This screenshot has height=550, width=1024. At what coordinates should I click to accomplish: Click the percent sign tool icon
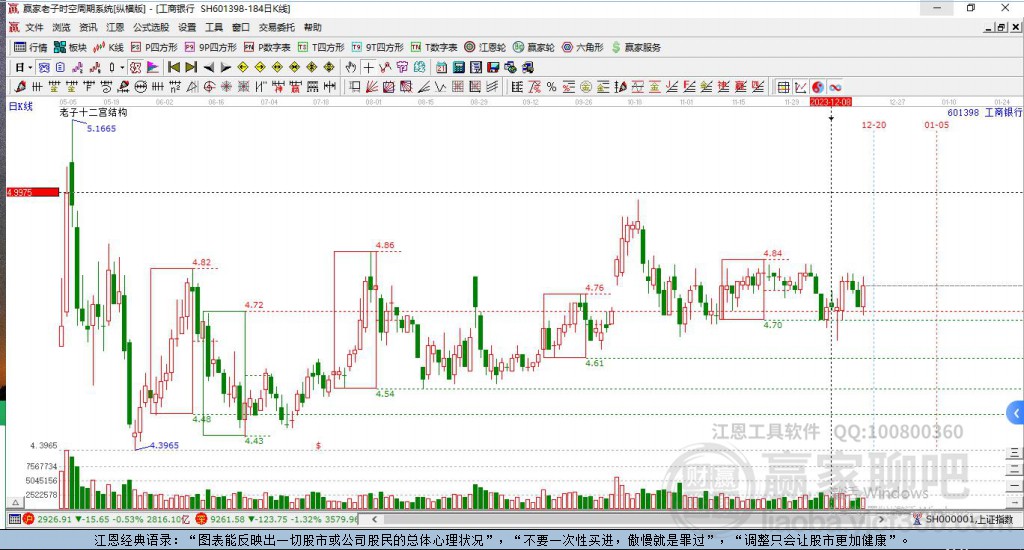pos(552,87)
